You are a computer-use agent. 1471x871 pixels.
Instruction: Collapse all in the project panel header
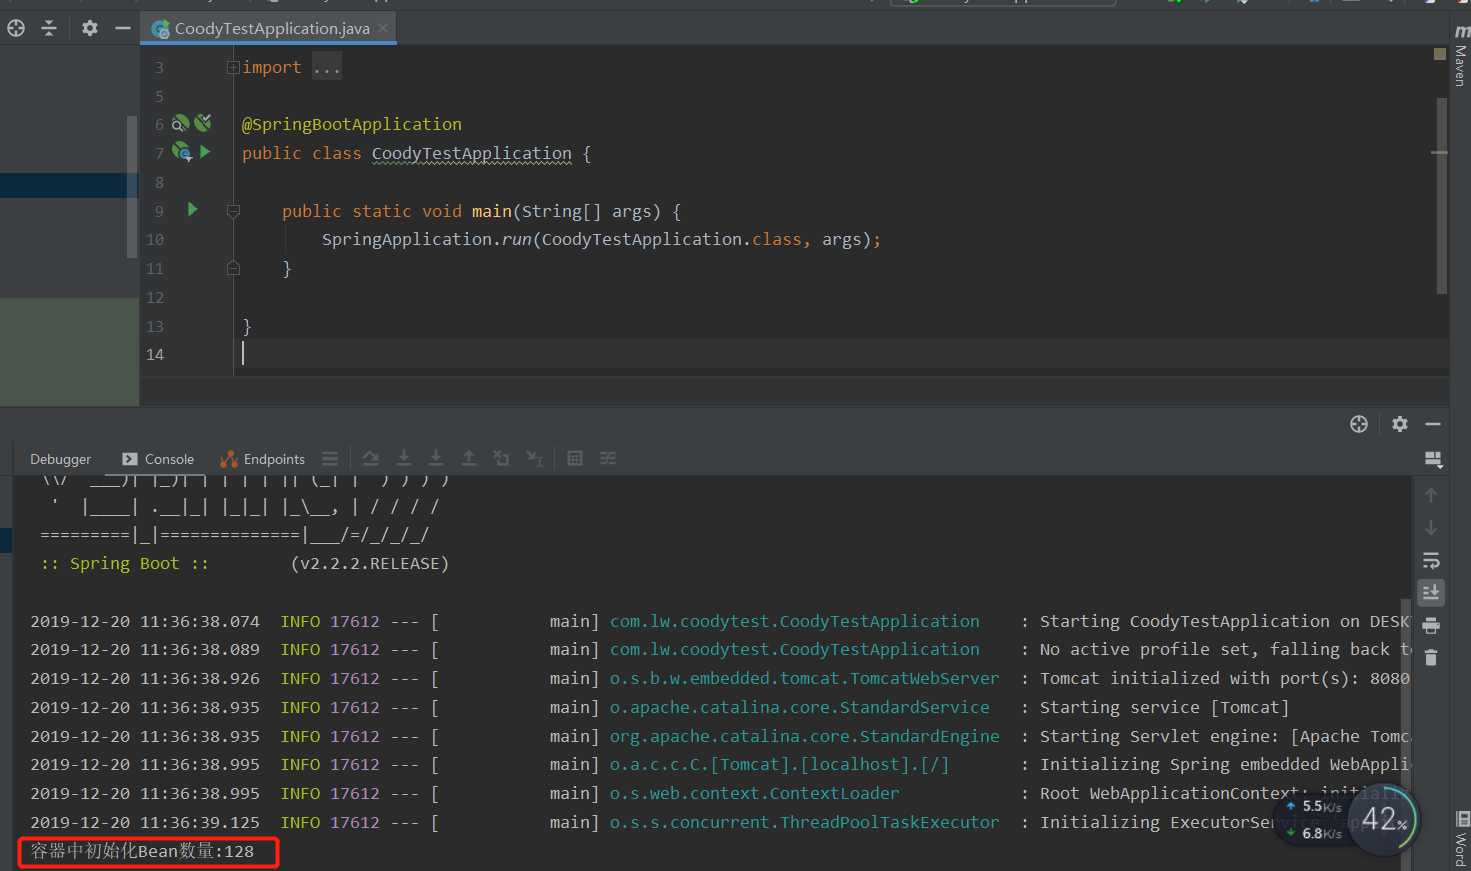(49, 28)
